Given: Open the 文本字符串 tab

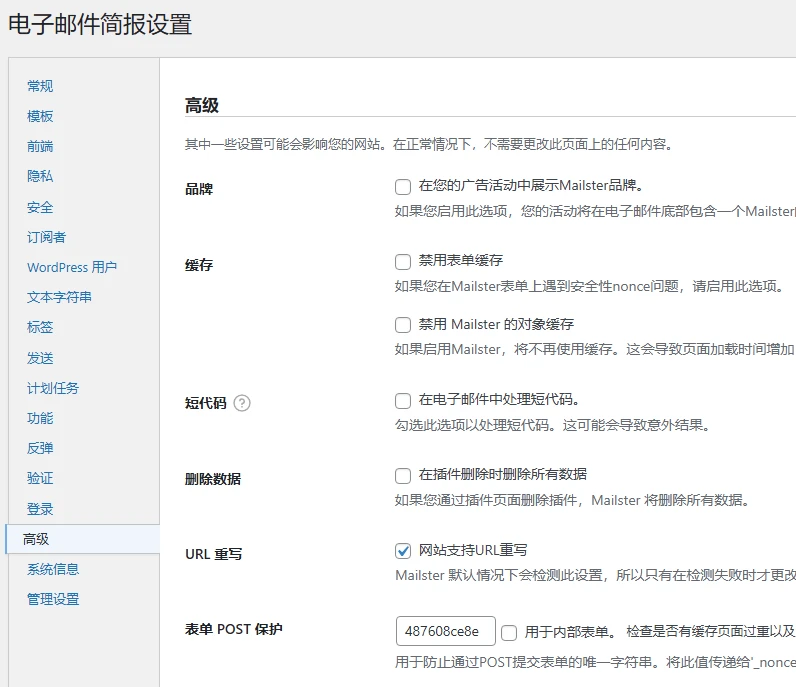Looking at the screenshot, I should 59,297.
